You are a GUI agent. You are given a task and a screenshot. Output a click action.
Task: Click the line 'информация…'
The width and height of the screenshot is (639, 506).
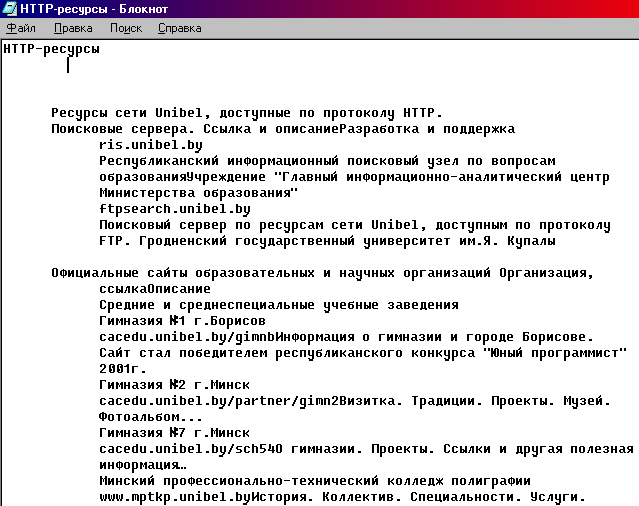(x=143, y=465)
